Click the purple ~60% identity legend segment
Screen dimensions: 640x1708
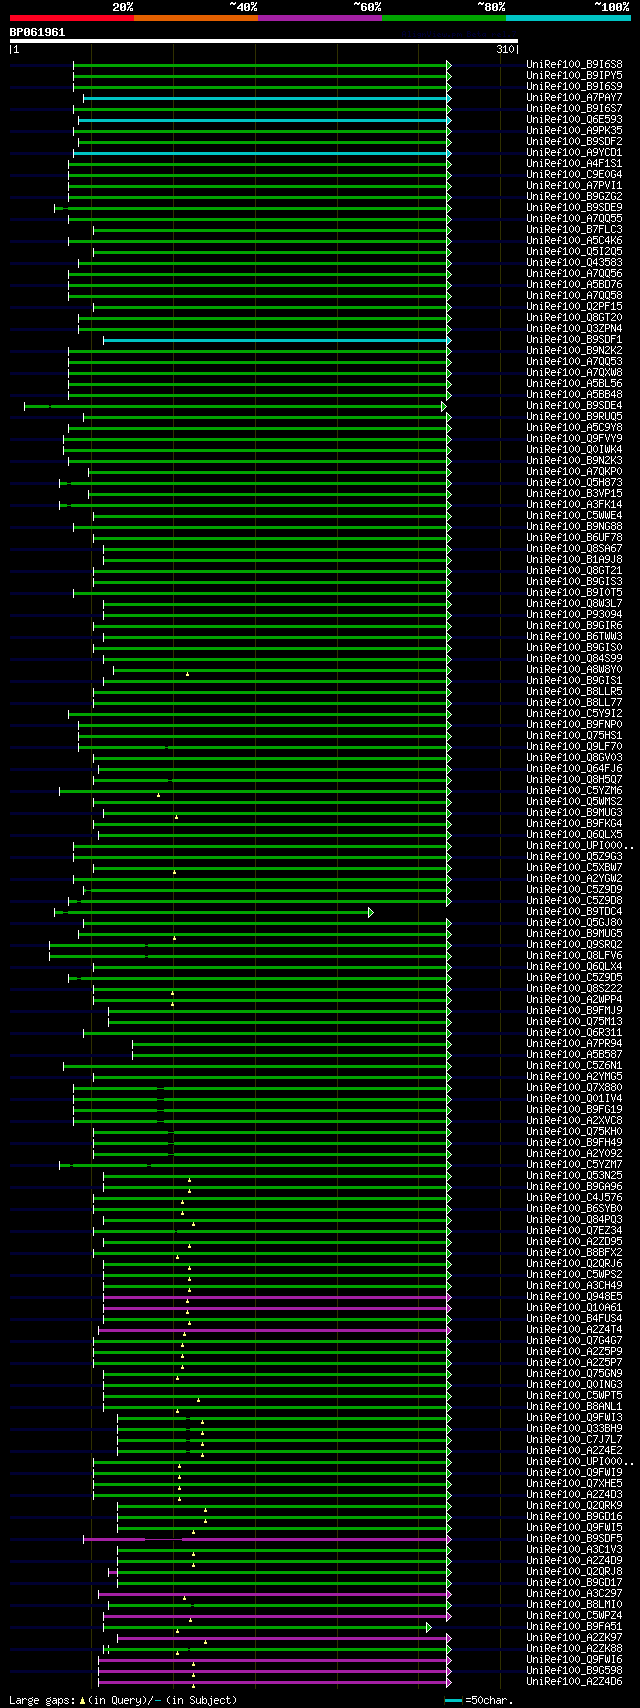pos(320,17)
